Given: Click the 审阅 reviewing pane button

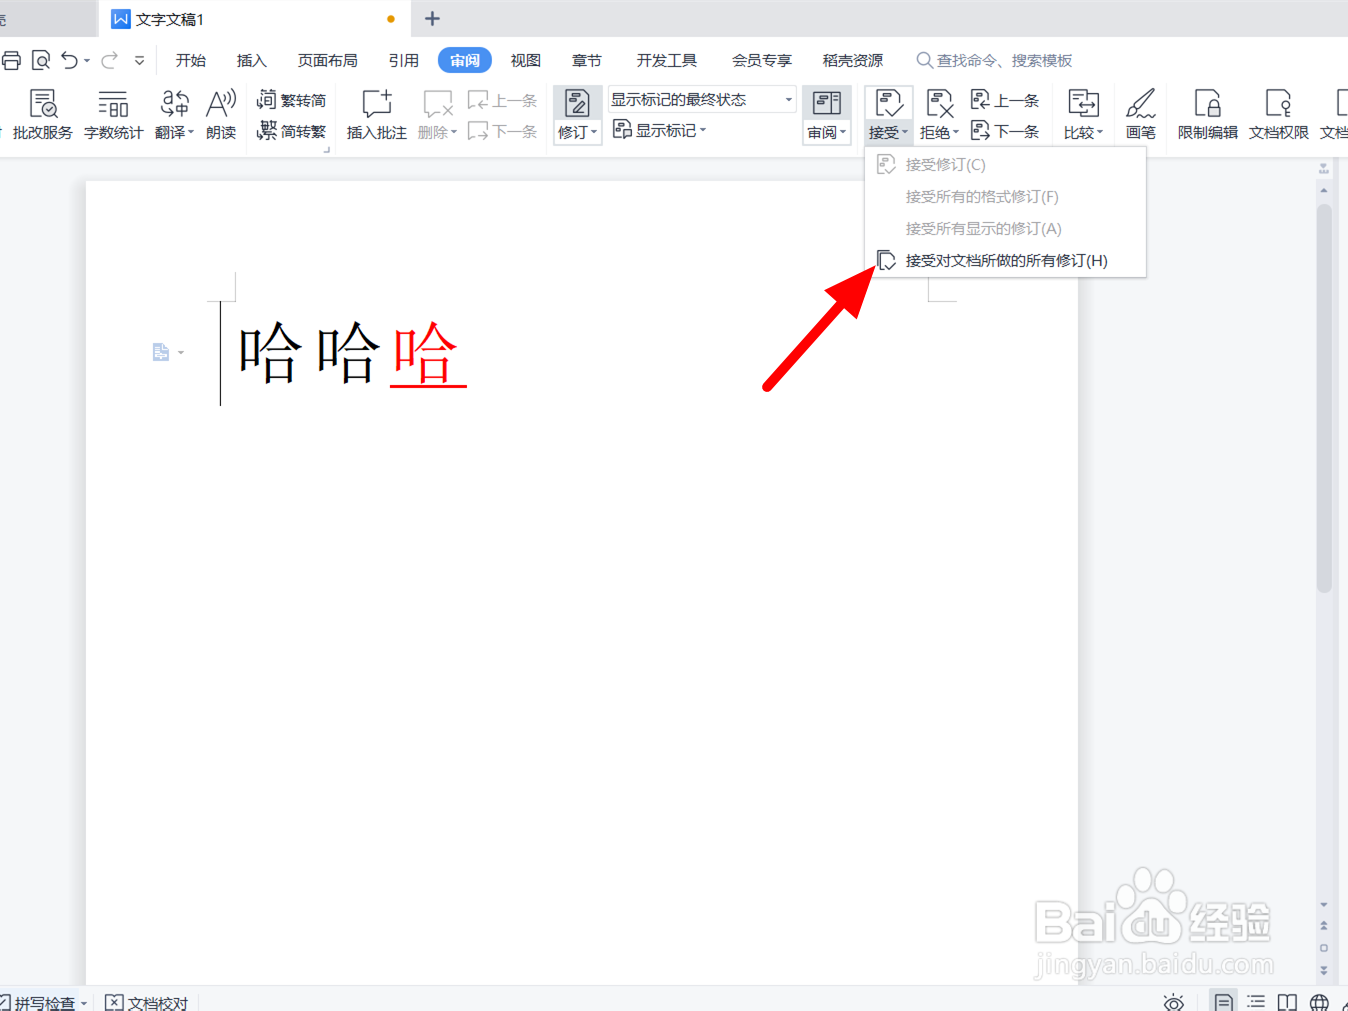Looking at the screenshot, I should click(827, 115).
